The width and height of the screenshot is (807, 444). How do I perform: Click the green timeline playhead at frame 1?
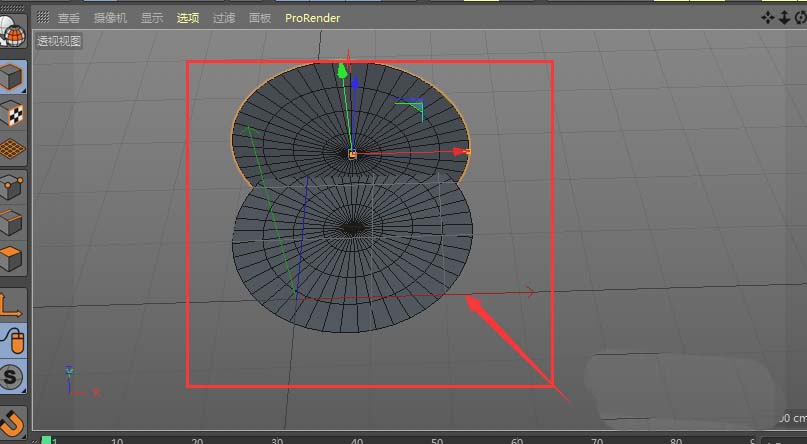[46, 440]
